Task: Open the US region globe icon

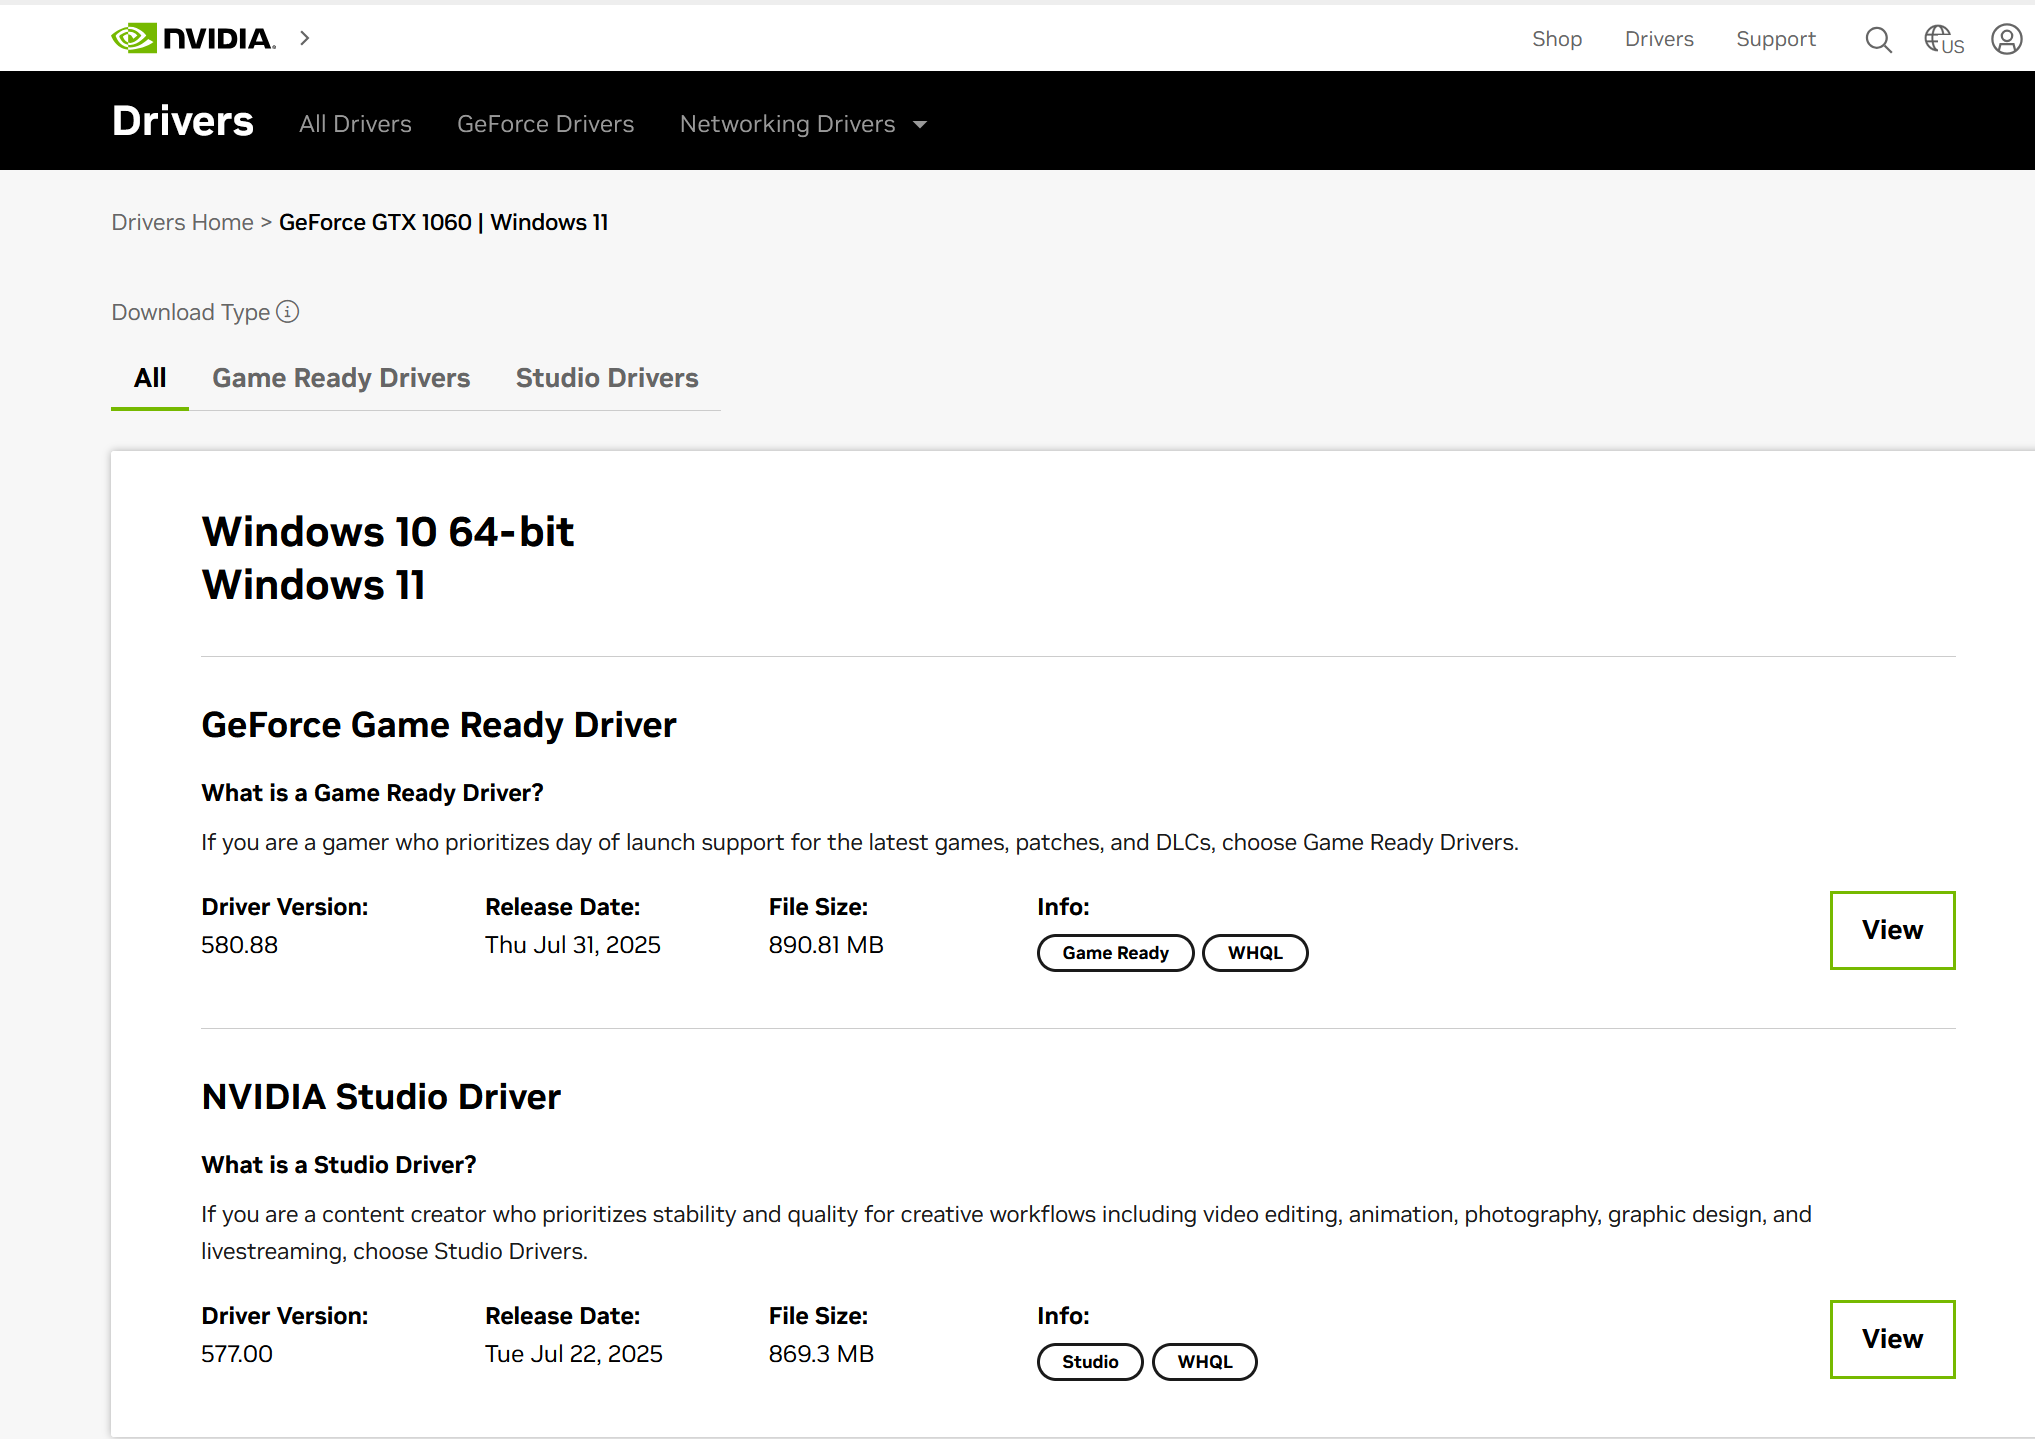Action: click(x=1943, y=39)
